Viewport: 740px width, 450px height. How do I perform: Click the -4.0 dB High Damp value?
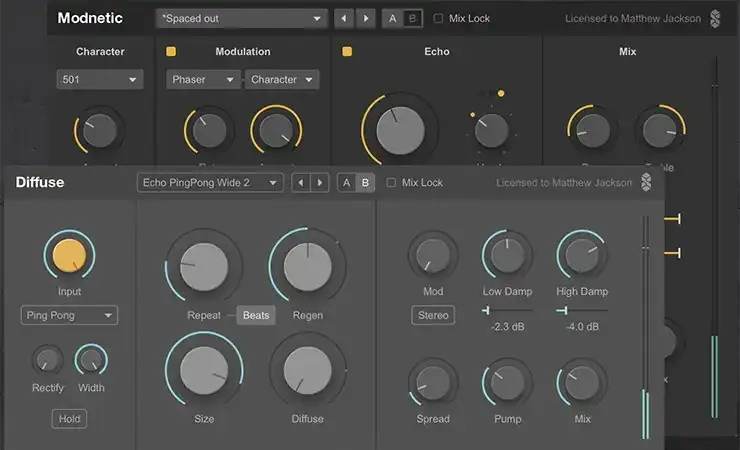[x=582, y=326]
